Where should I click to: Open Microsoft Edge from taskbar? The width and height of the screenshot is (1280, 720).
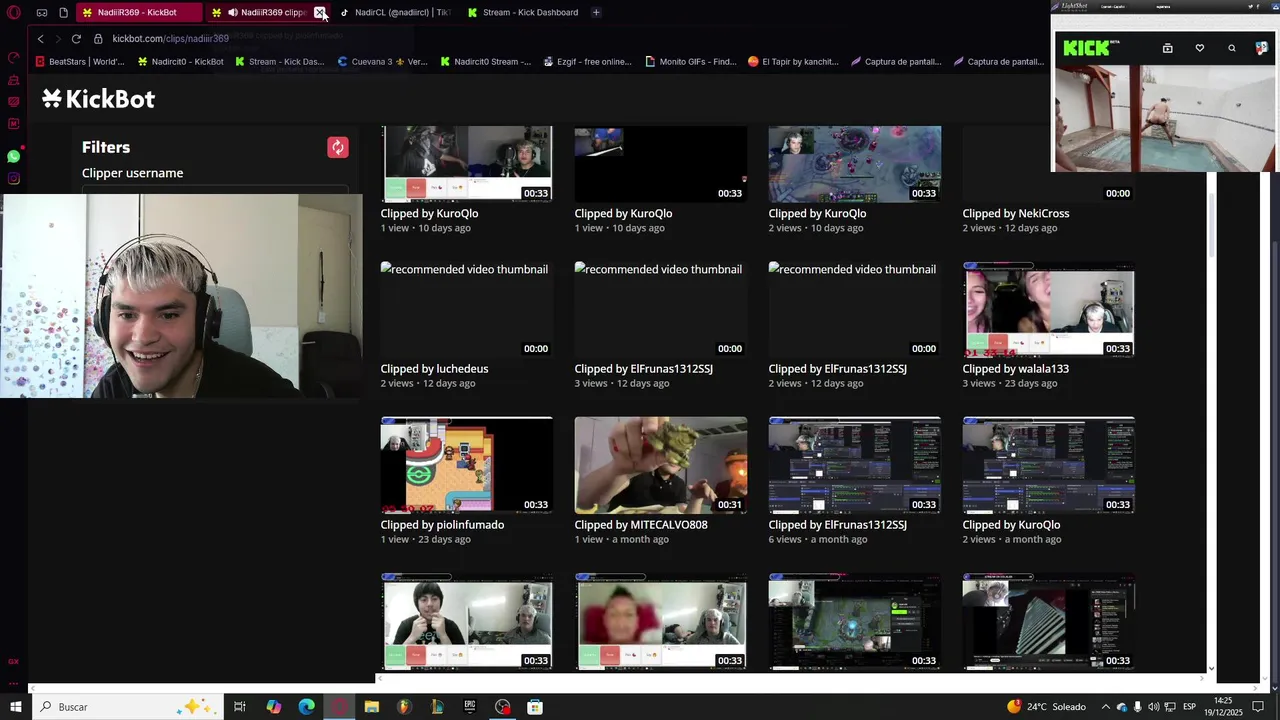[306, 707]
